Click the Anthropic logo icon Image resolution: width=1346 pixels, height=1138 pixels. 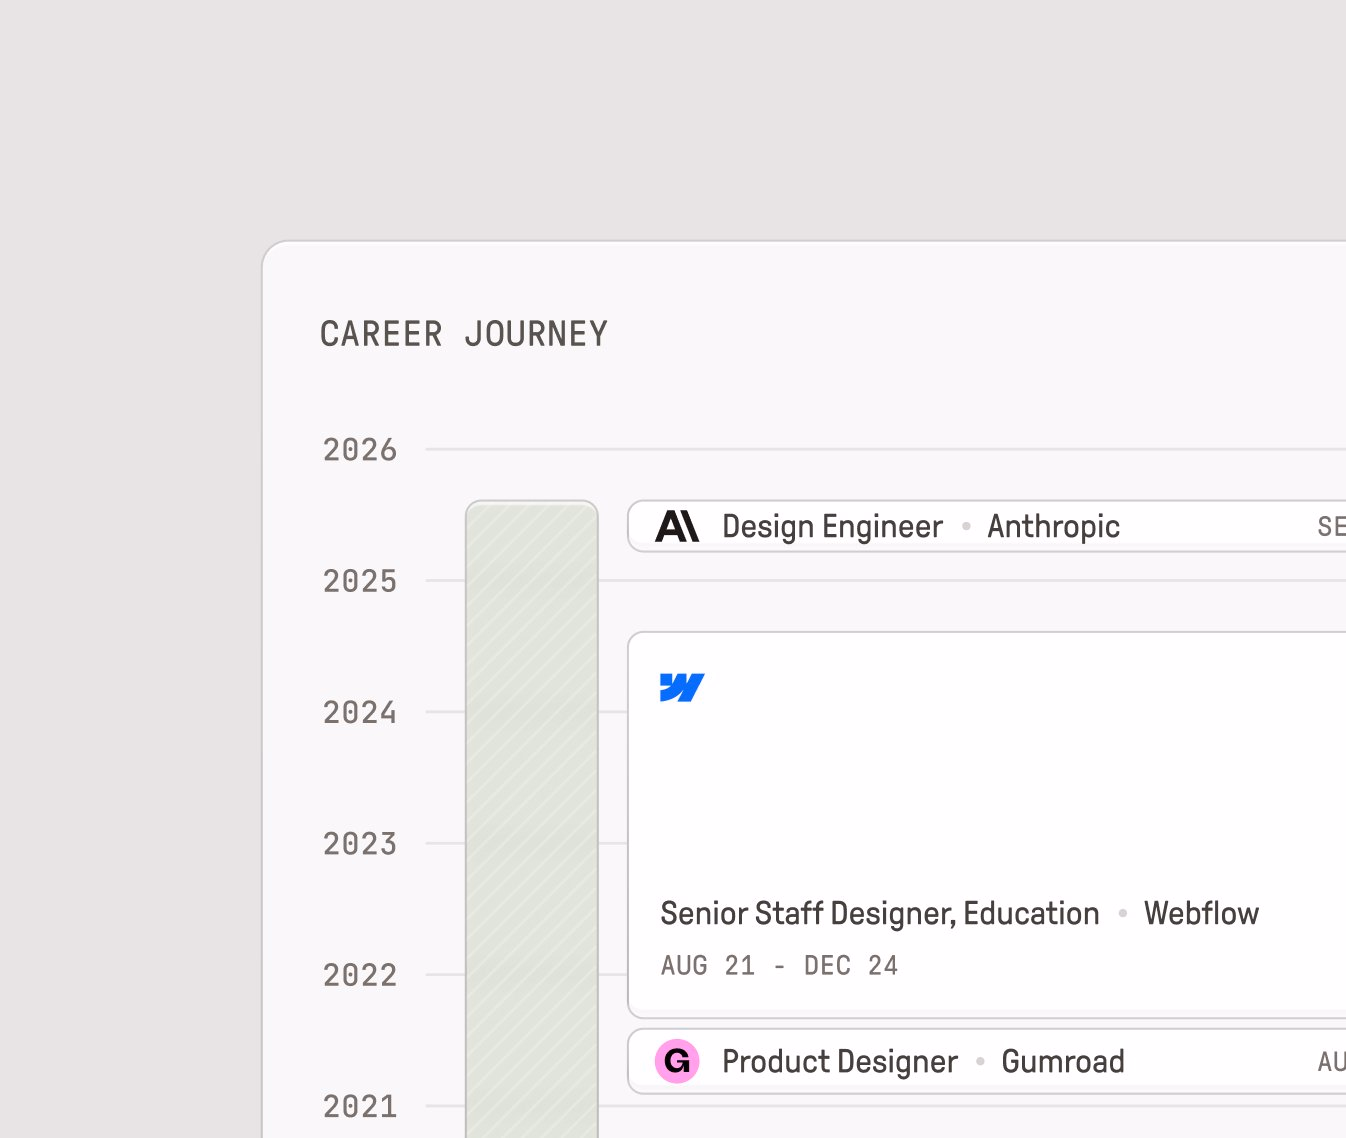click(x=677, y=526)
